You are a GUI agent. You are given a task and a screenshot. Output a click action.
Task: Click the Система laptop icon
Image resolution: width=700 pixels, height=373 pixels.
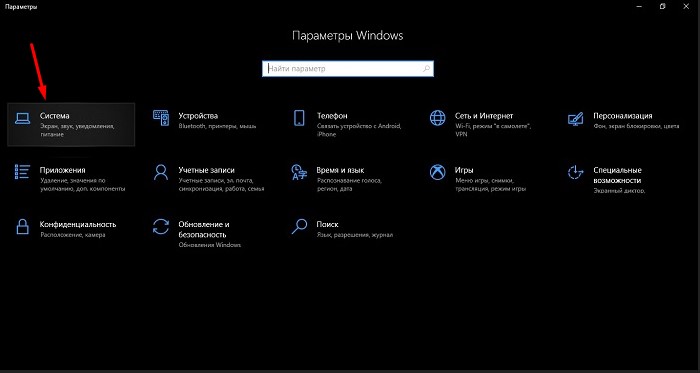22,118
